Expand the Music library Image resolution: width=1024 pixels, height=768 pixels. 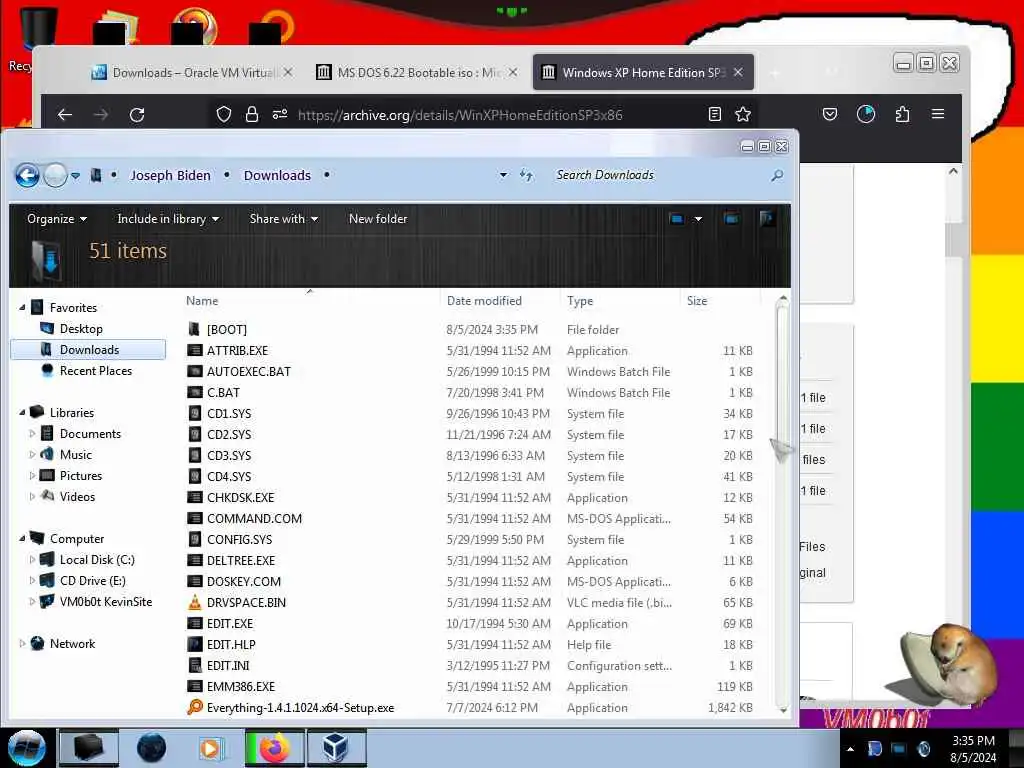32,455
